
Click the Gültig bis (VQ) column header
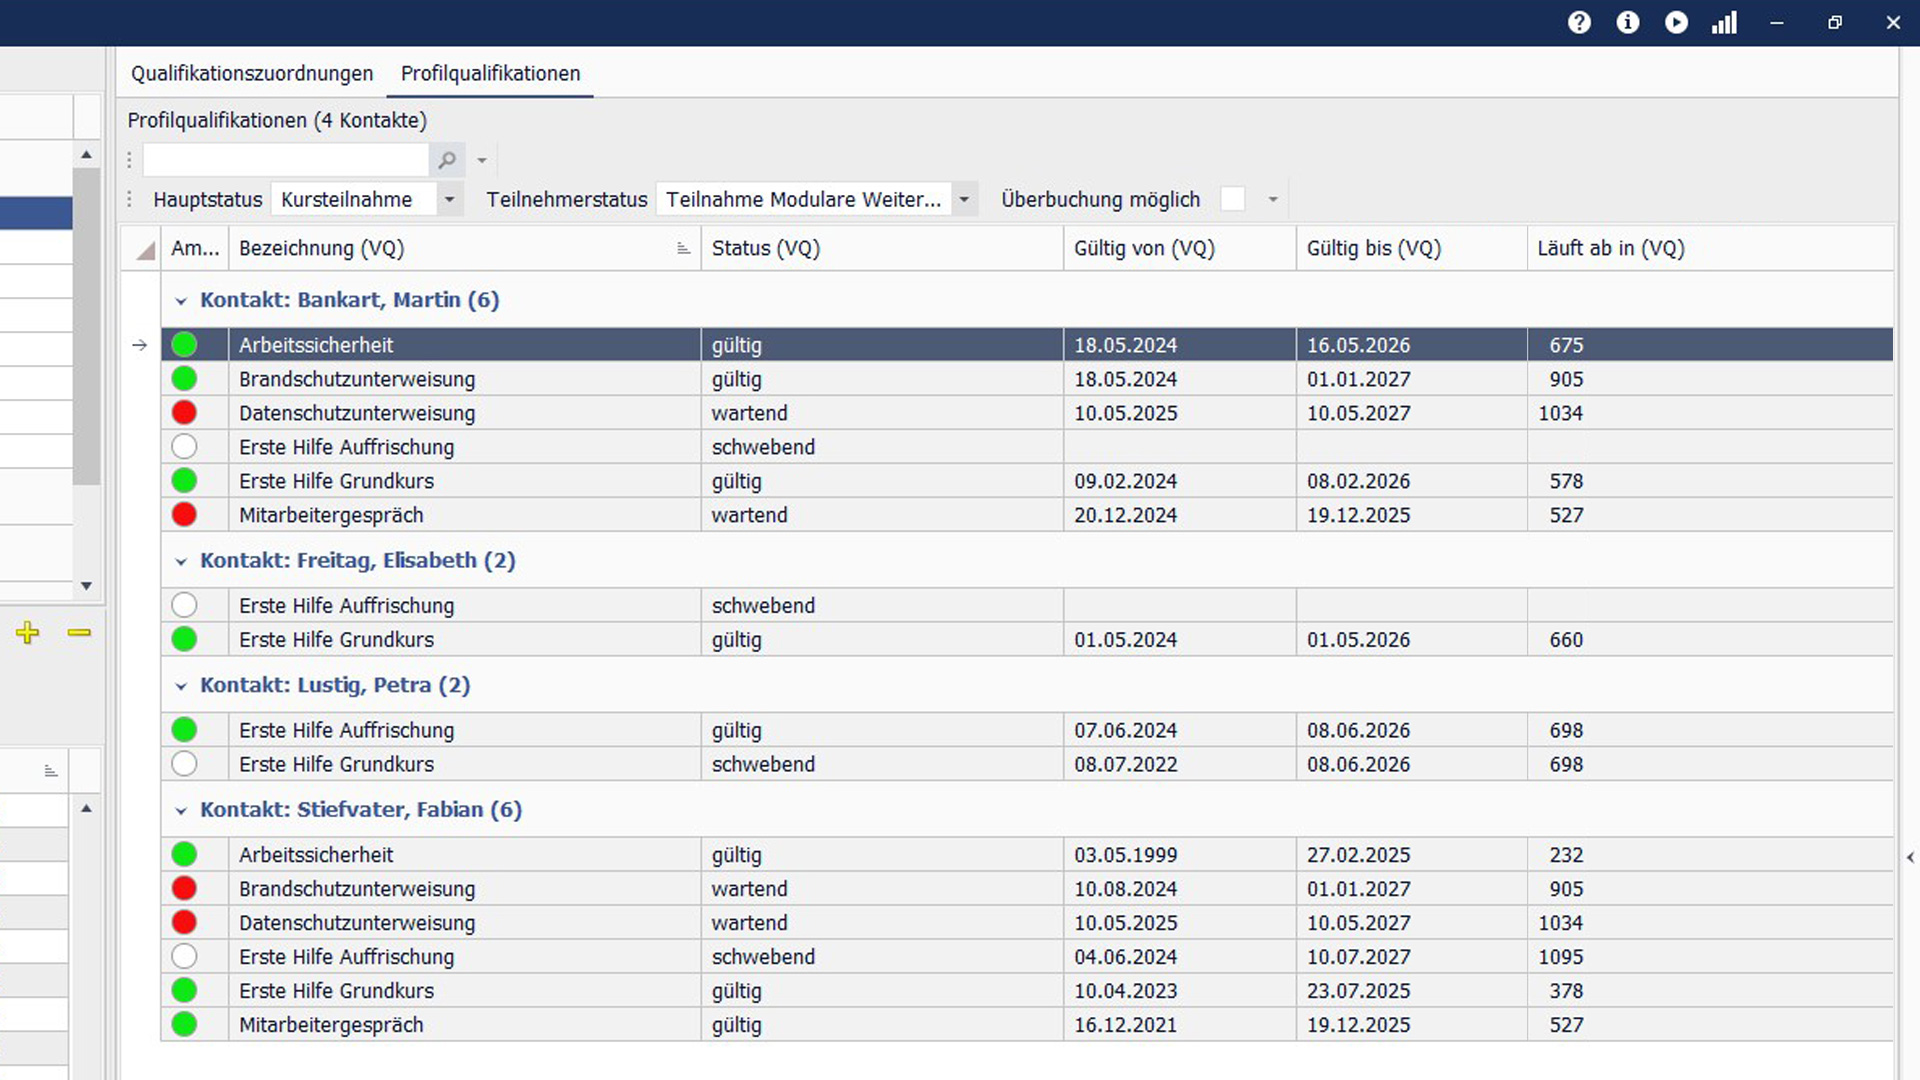(1373, 249)
